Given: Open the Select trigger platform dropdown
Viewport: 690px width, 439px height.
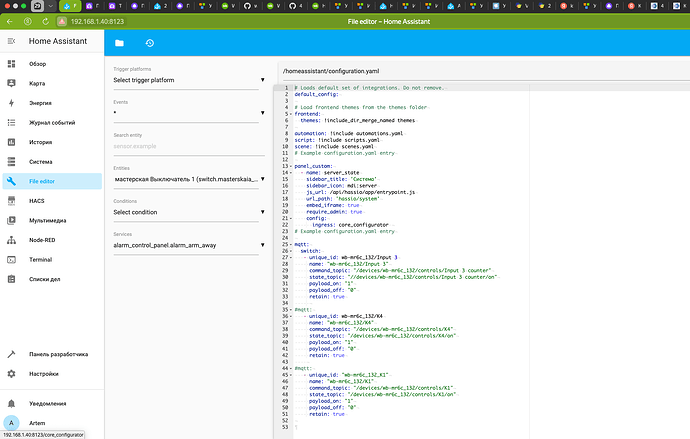Looking at the screenshot, I should [189, 80].
